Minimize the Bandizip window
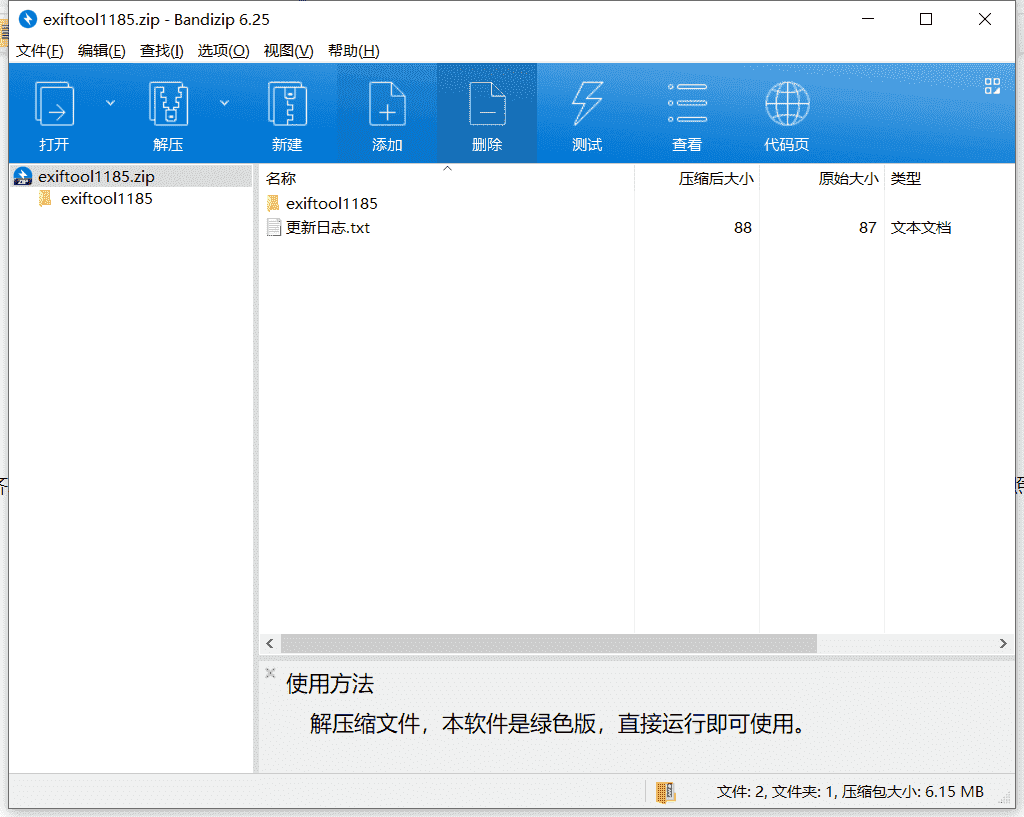This screenshot has width=1024, height=817. pyautogui.click(x=868, y=20)
